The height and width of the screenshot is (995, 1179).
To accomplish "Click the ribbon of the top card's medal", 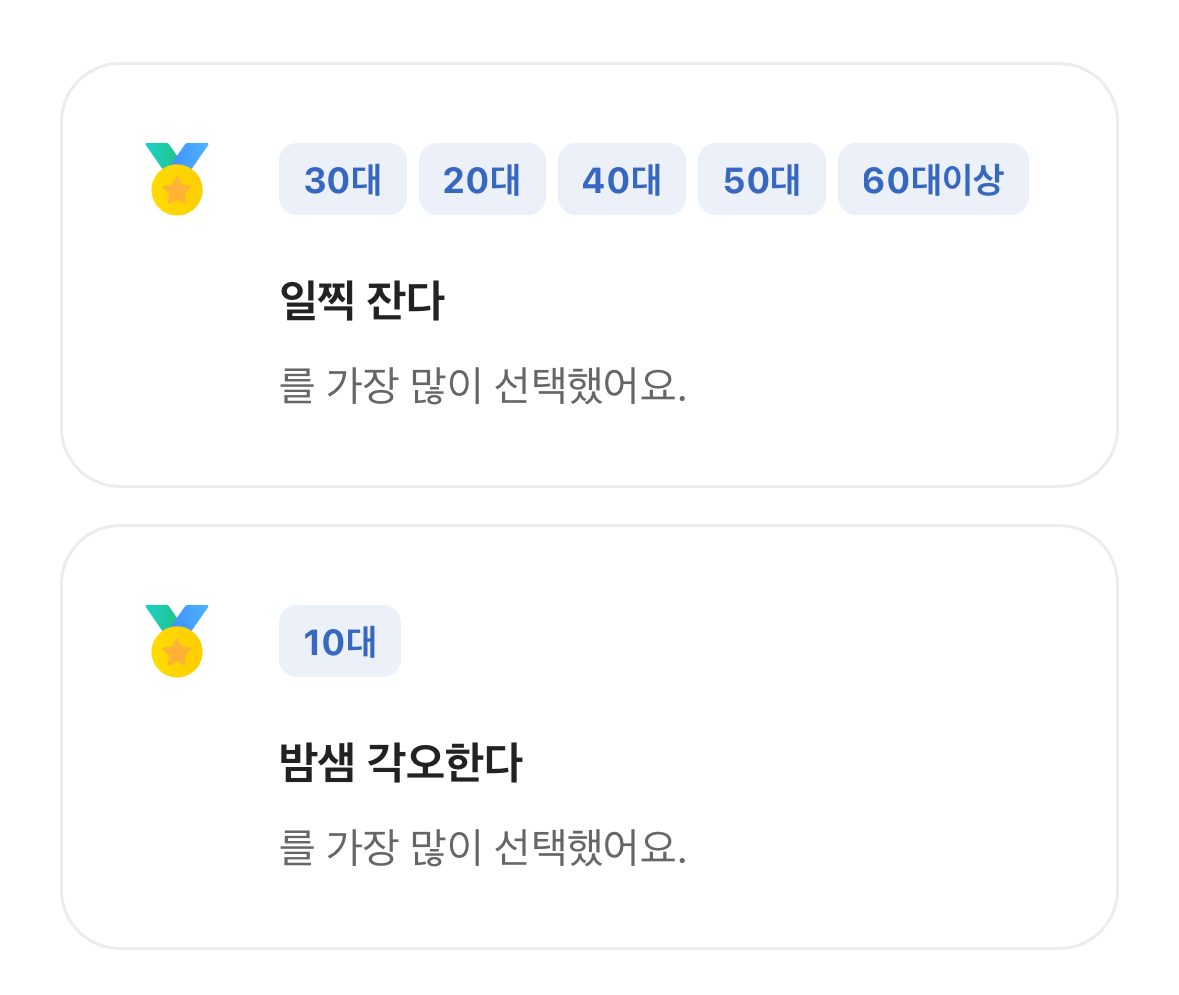I will (x=177, y=154).
